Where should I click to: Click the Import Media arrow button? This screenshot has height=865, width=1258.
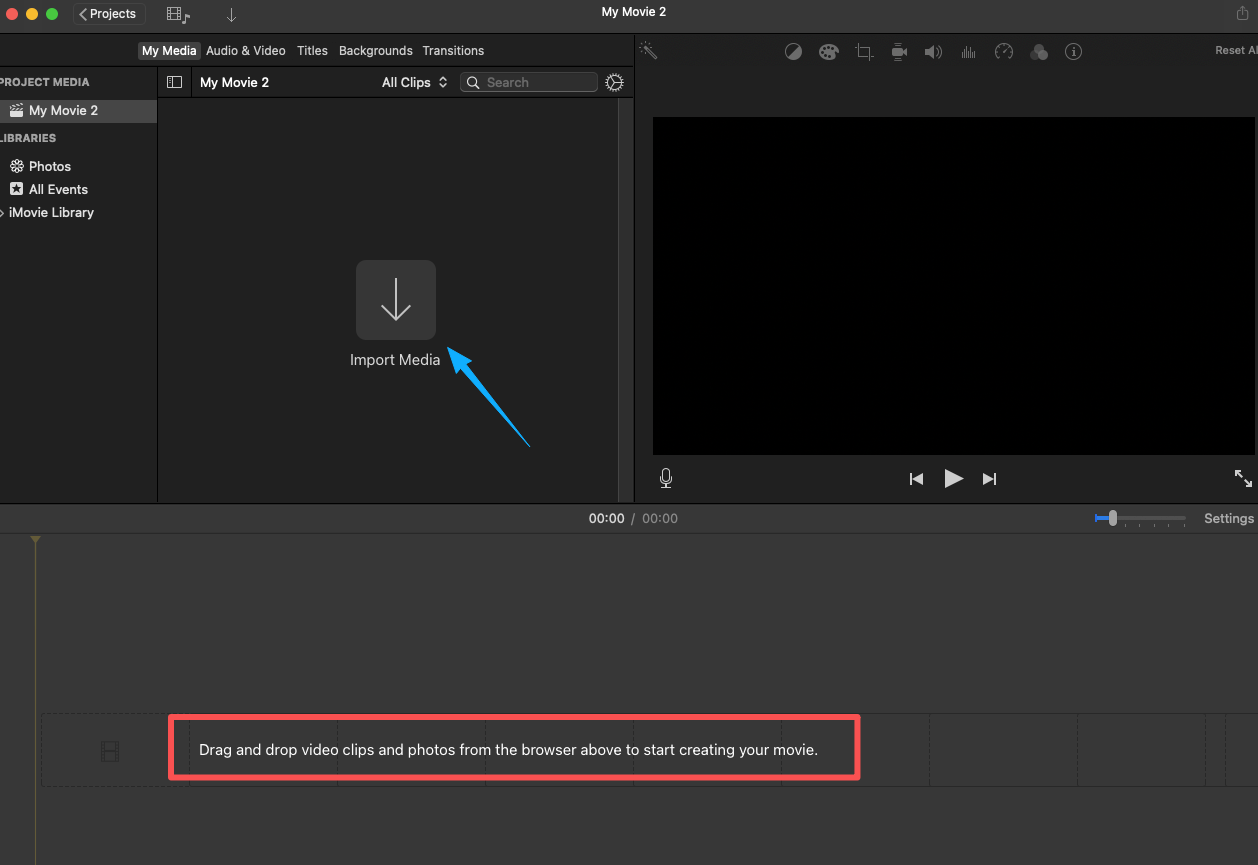pos(396,300)
